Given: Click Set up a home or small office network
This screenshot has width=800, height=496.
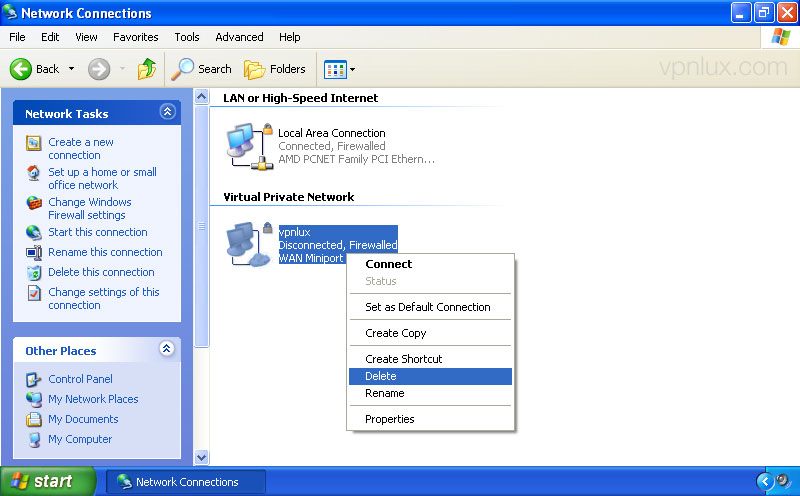Looking at the screenshot, I should point(102,179).
